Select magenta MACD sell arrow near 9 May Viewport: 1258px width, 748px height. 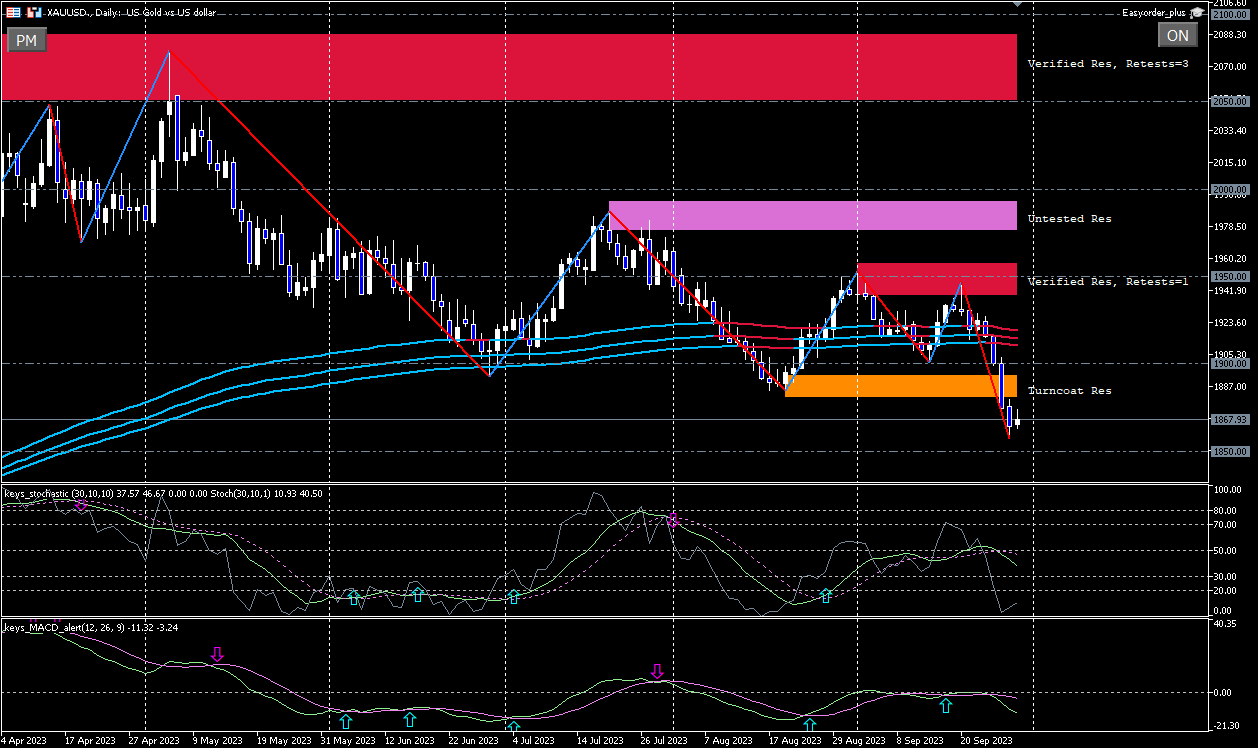pos(218,655)
